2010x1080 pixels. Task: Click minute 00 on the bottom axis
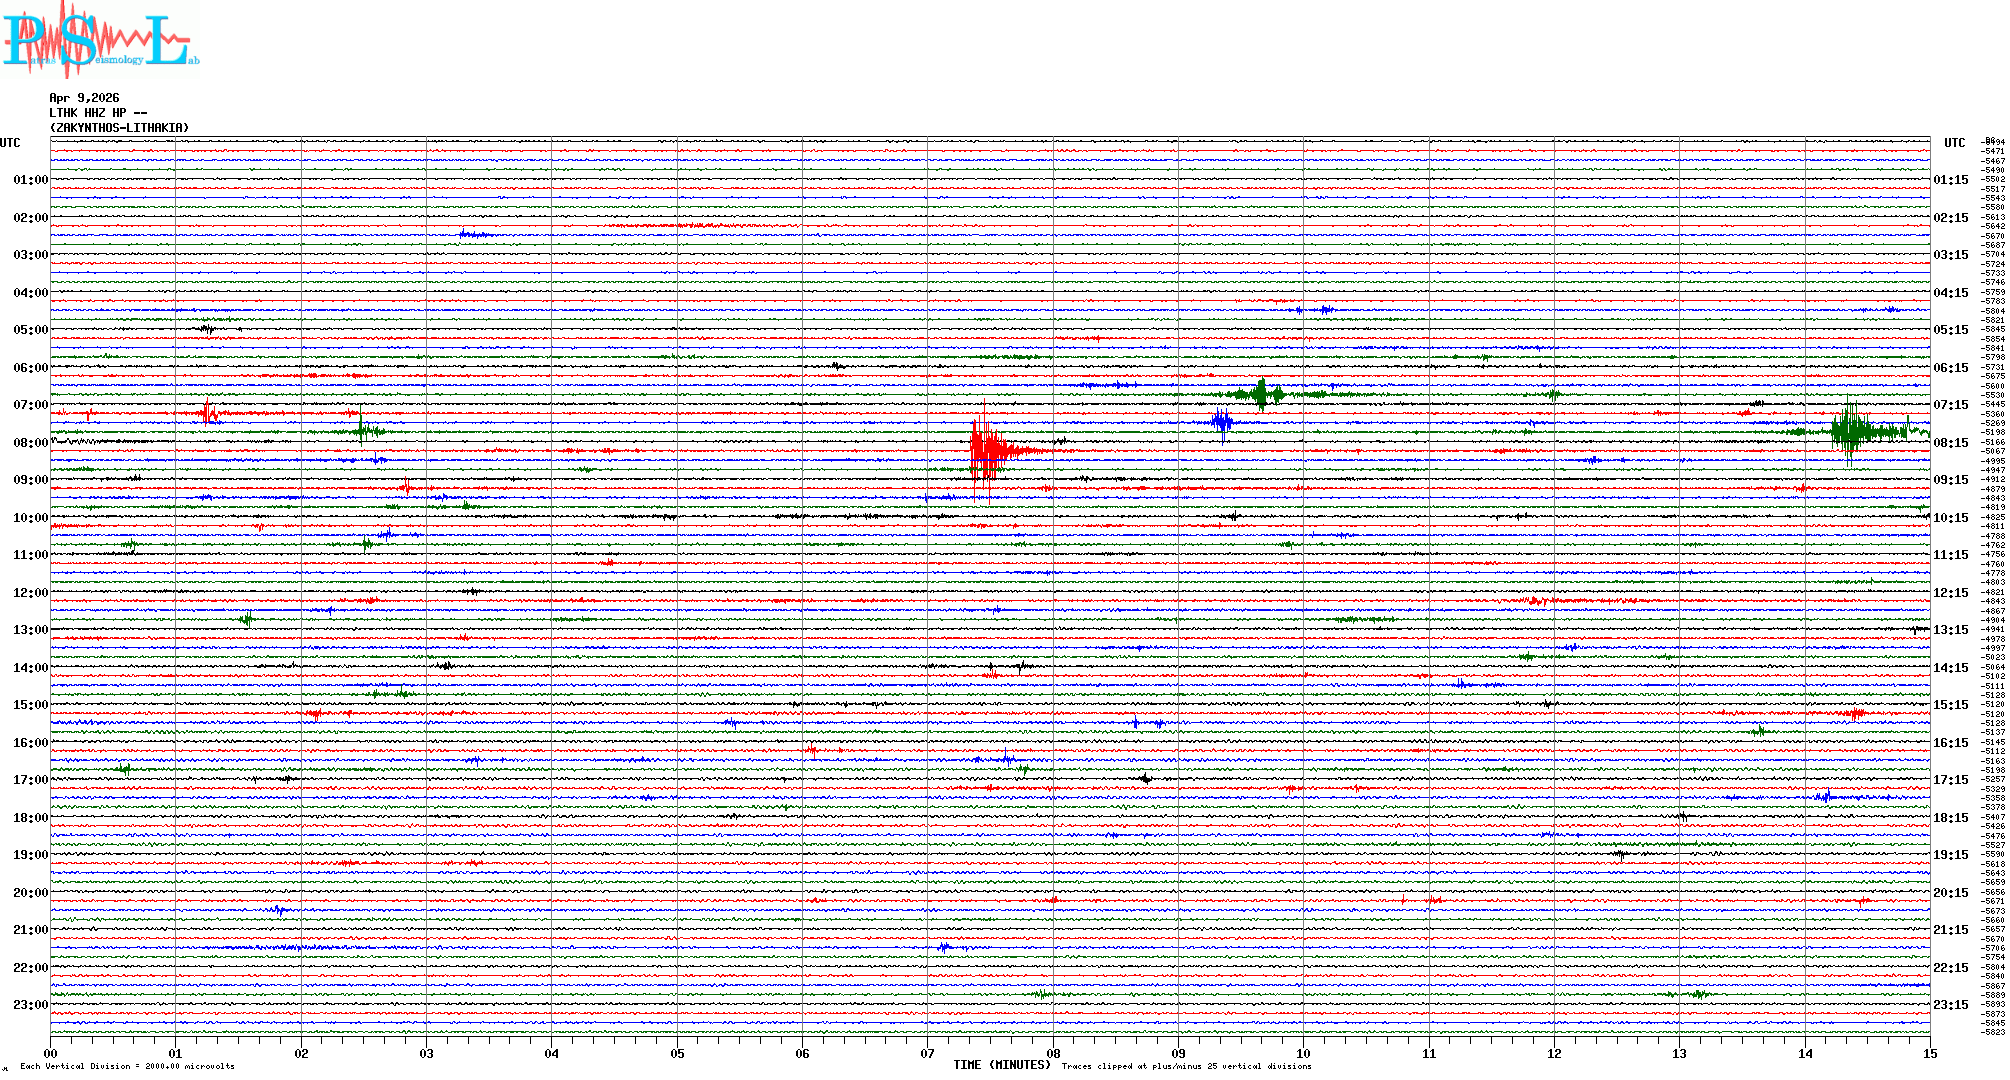point(50,1054)
